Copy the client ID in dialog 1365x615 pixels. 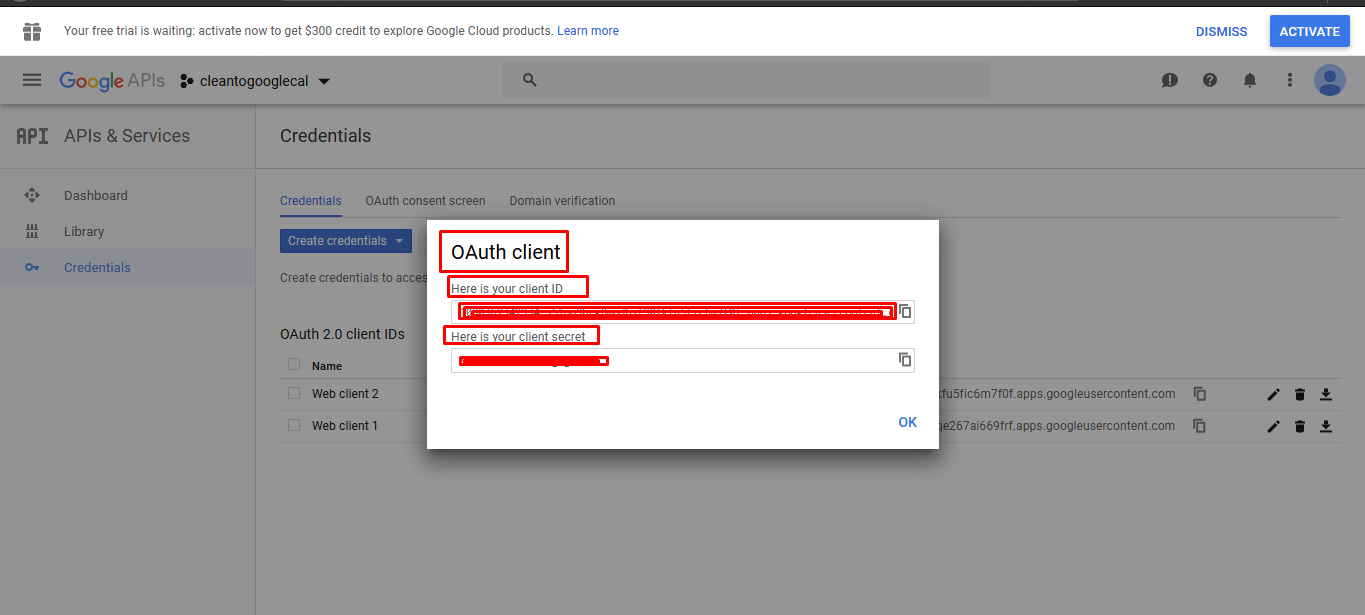(x=905, y=311)
